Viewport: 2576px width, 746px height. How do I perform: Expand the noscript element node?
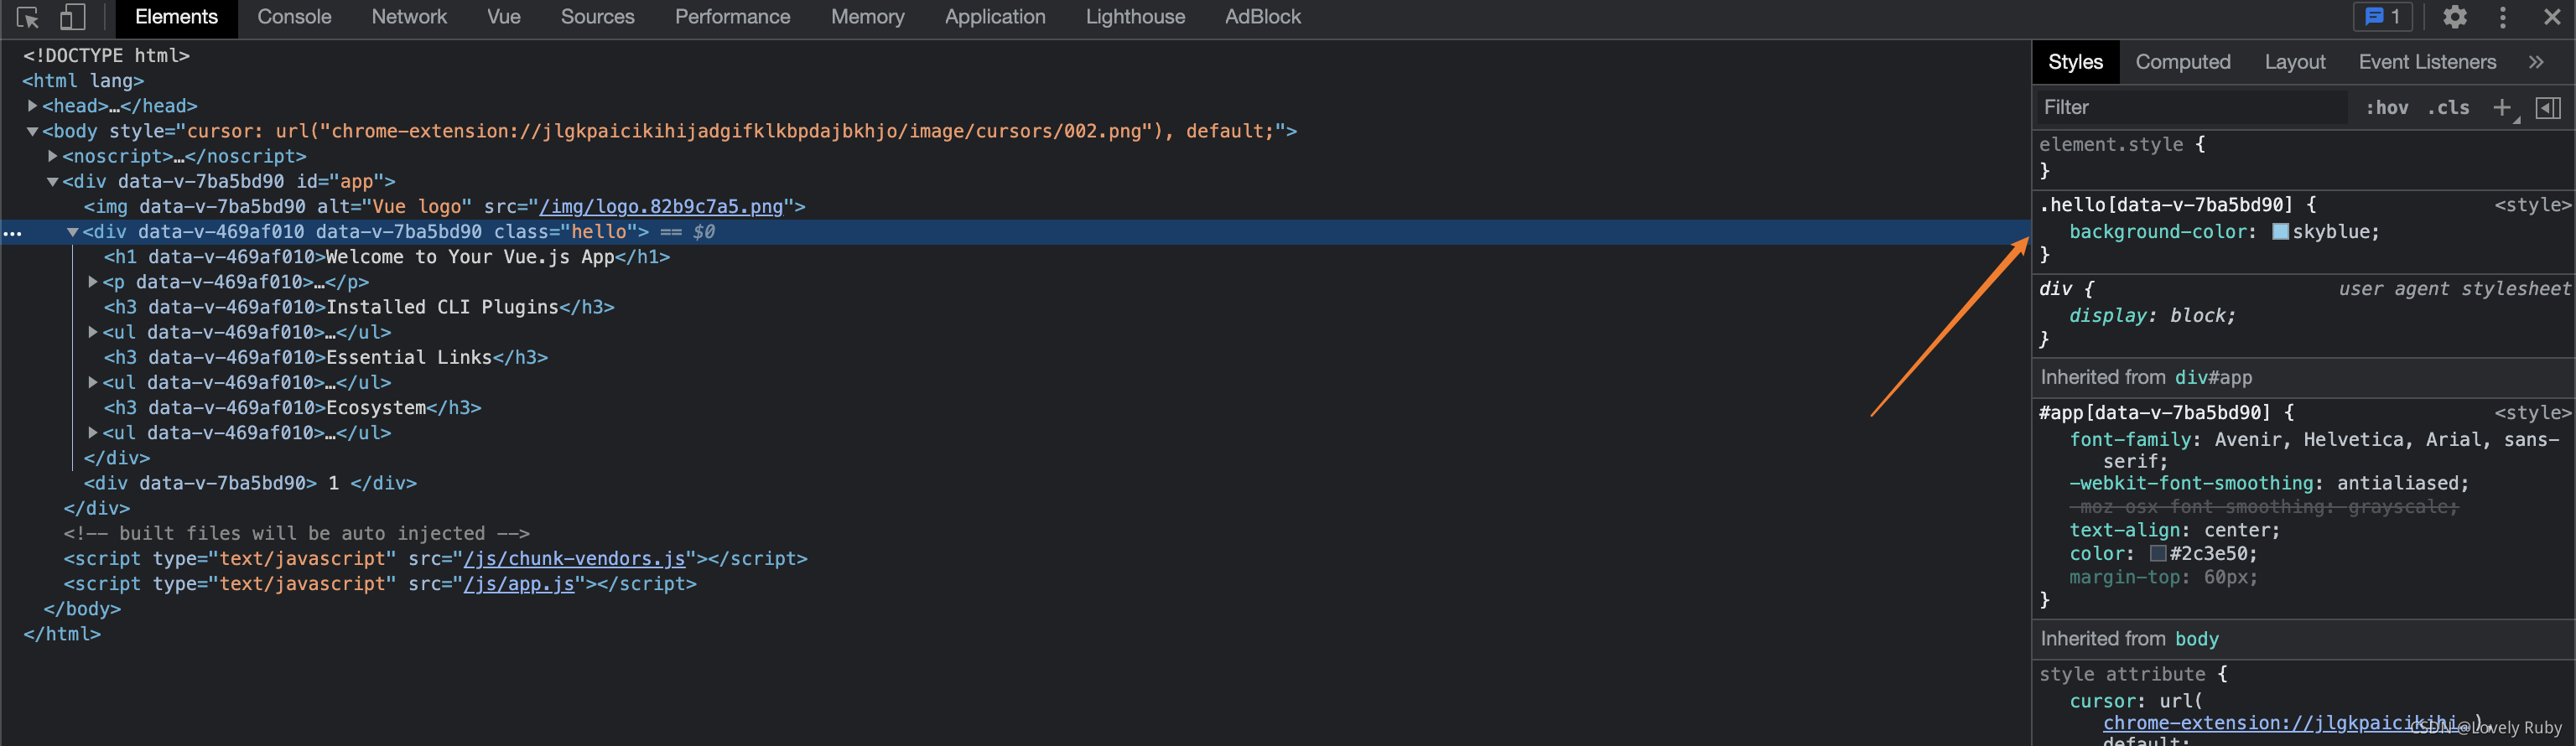pyautogui.click(x=52, y=156)
